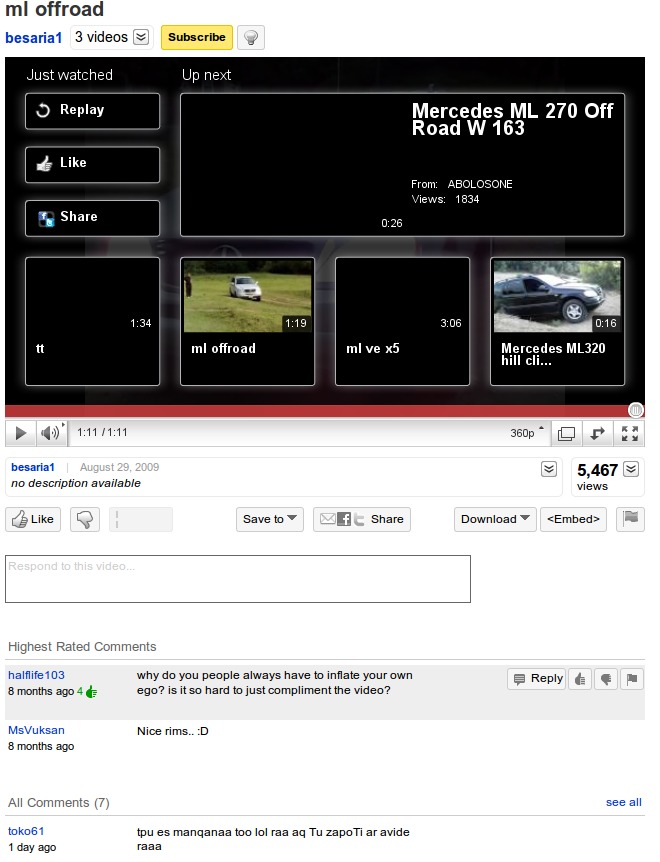Flag the video using flag icon
The height and width of the screenshot is (862, 660).
click(x=630, y=520)
